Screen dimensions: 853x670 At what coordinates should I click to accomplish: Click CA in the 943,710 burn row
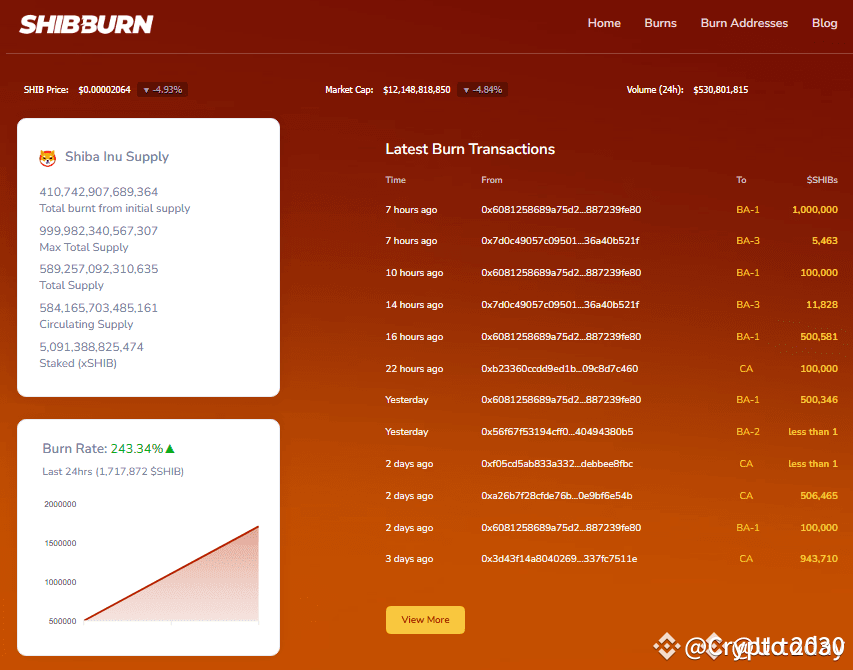(746, 559)
